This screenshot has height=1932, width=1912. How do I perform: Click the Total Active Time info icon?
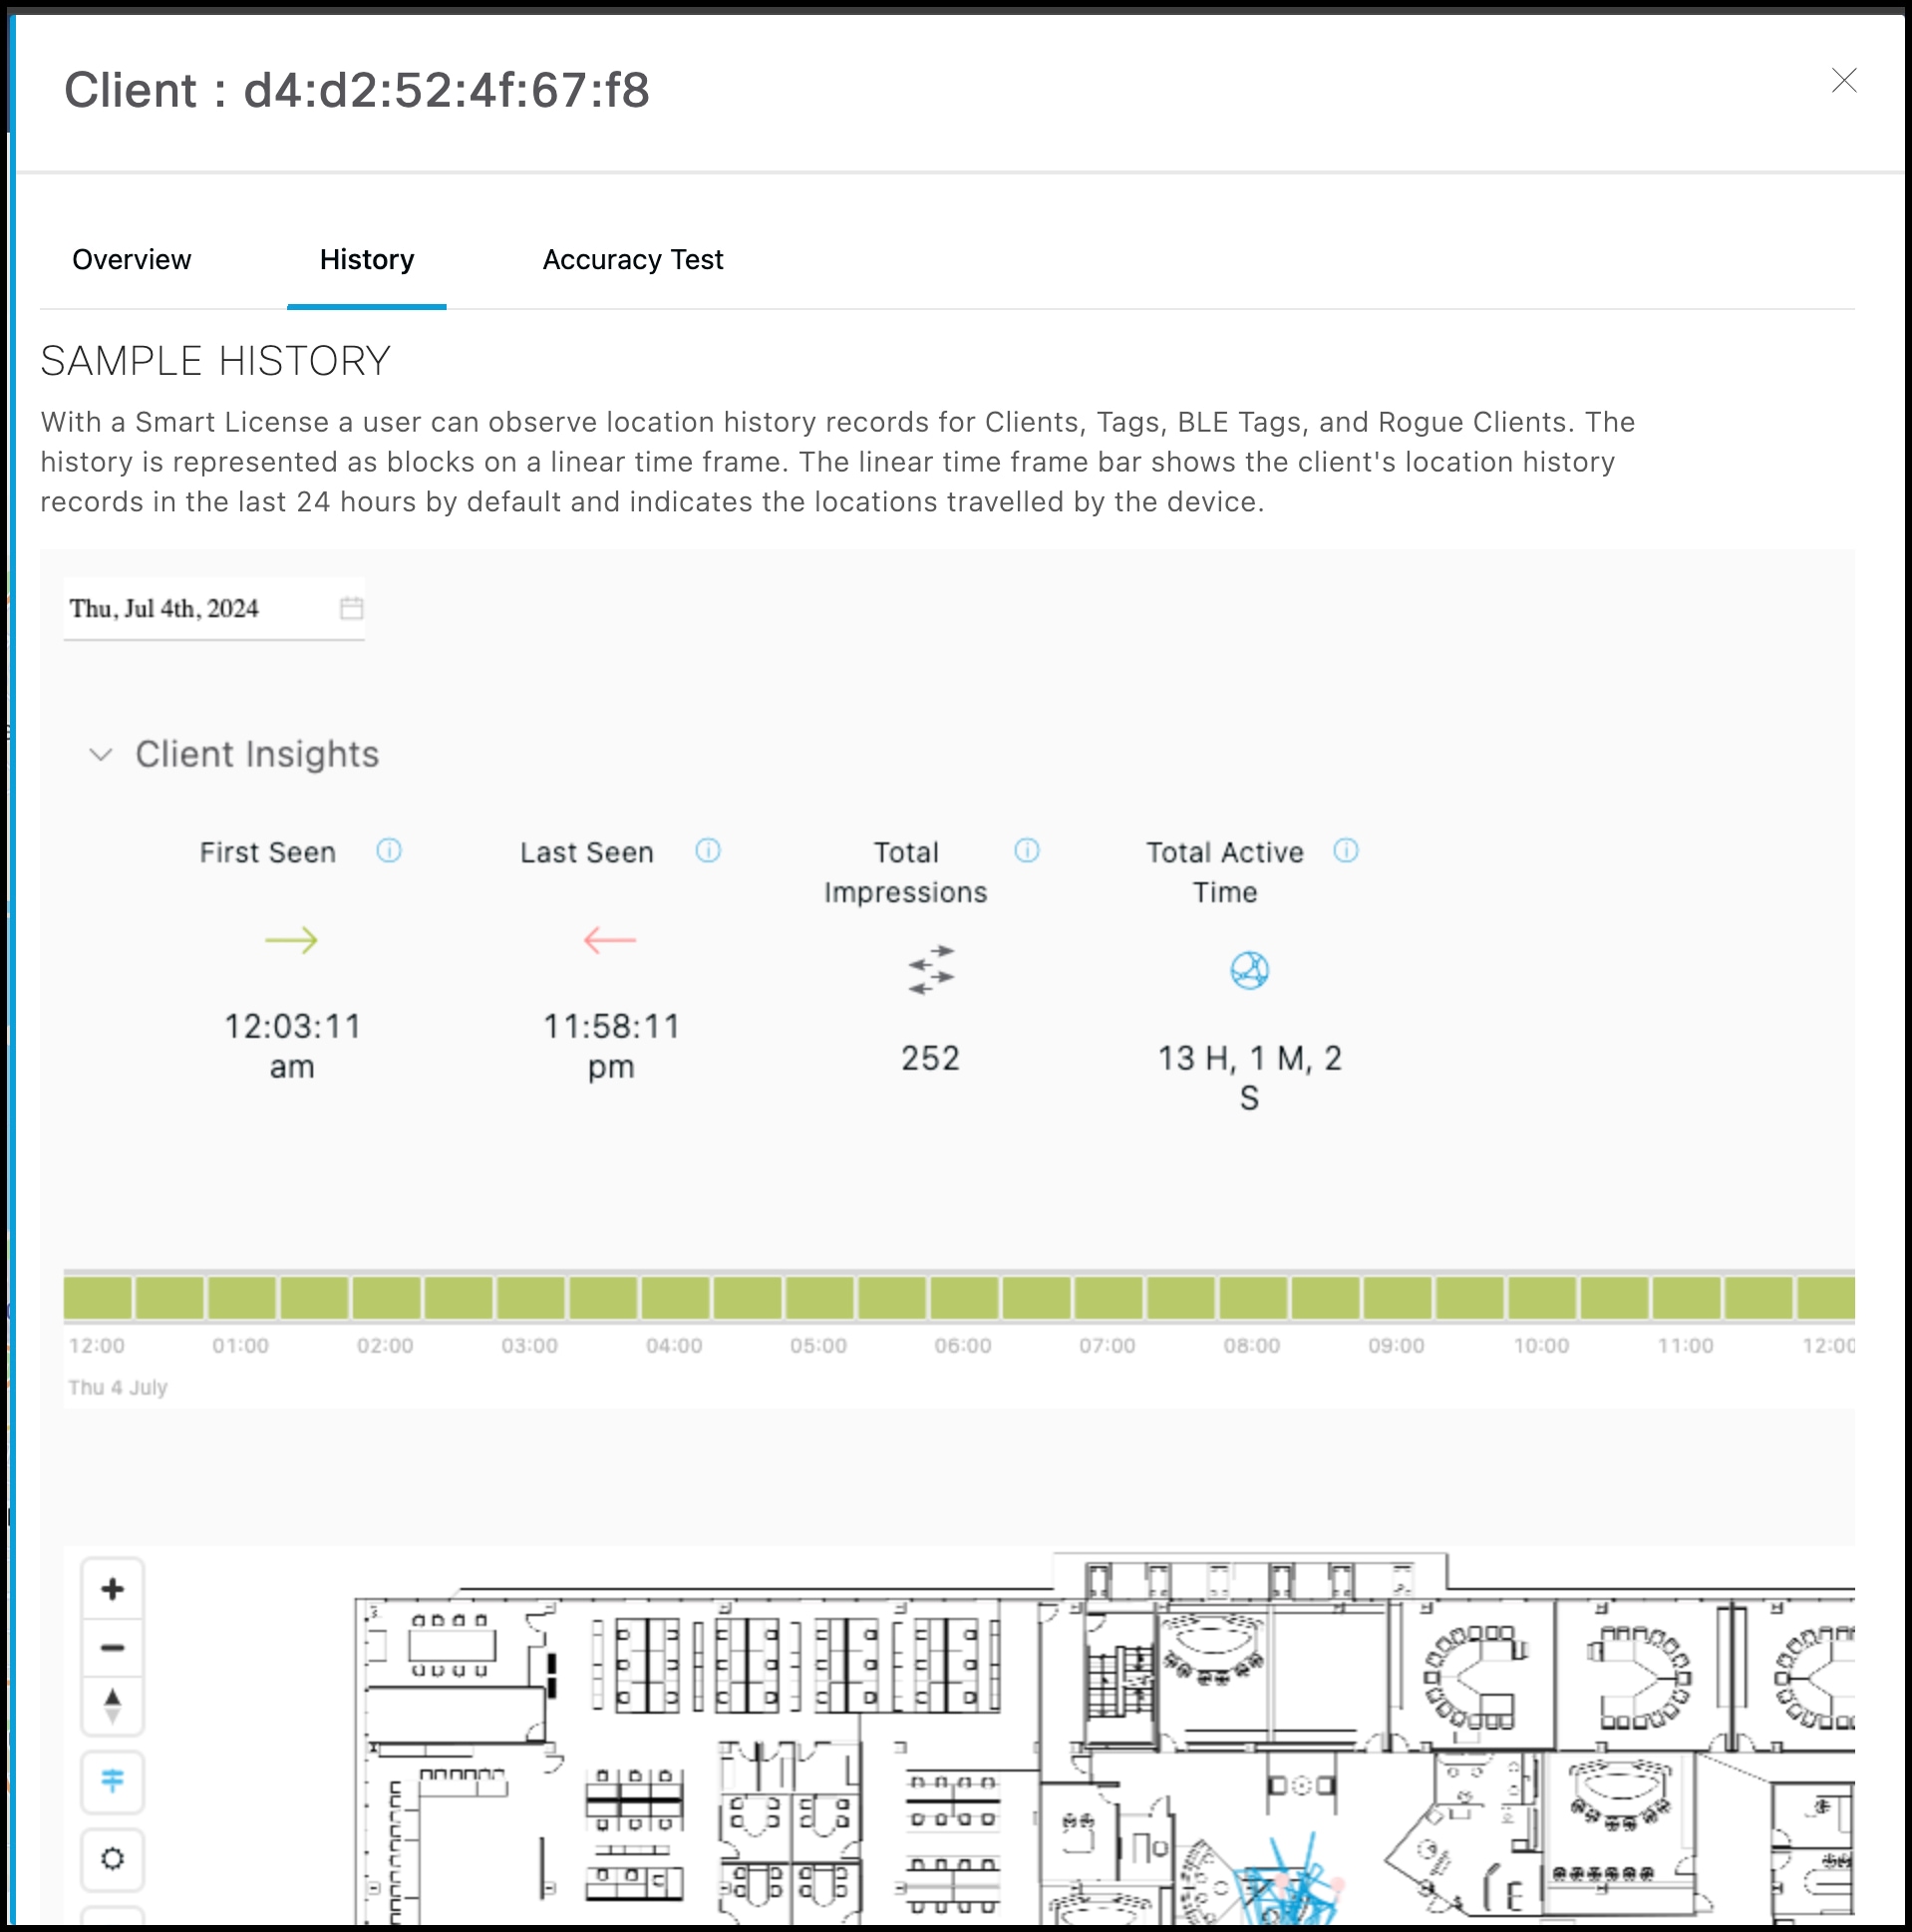tap(1346, 851)
